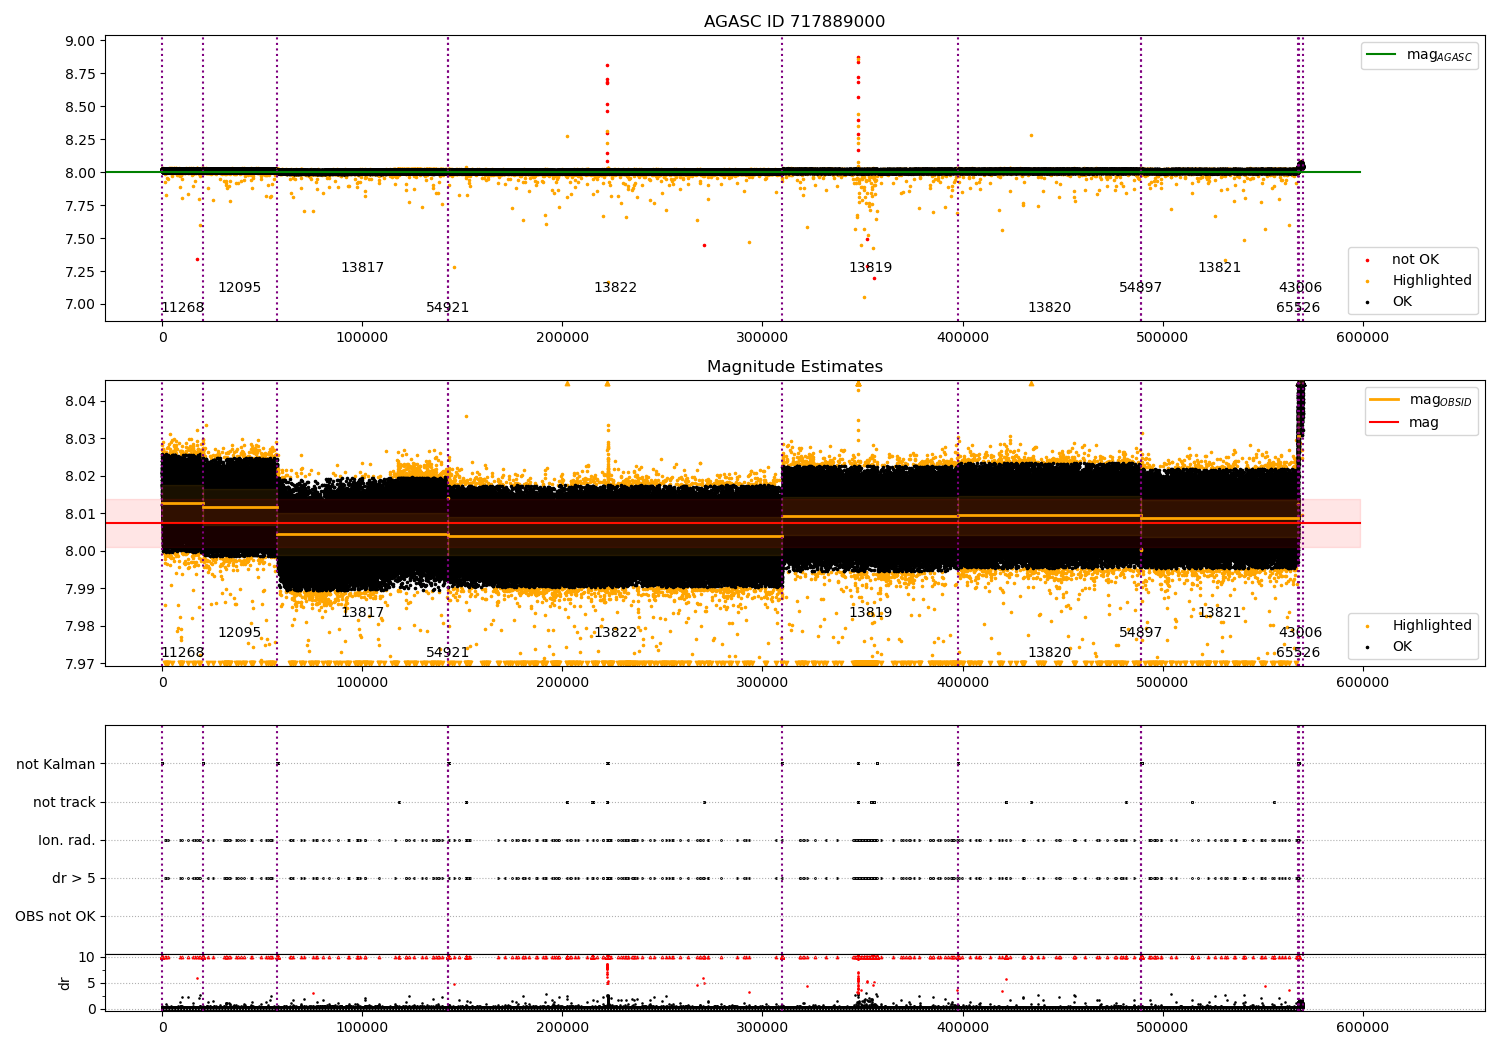Click the red 'mag' legend line in middle plot

coord(1385,423)
